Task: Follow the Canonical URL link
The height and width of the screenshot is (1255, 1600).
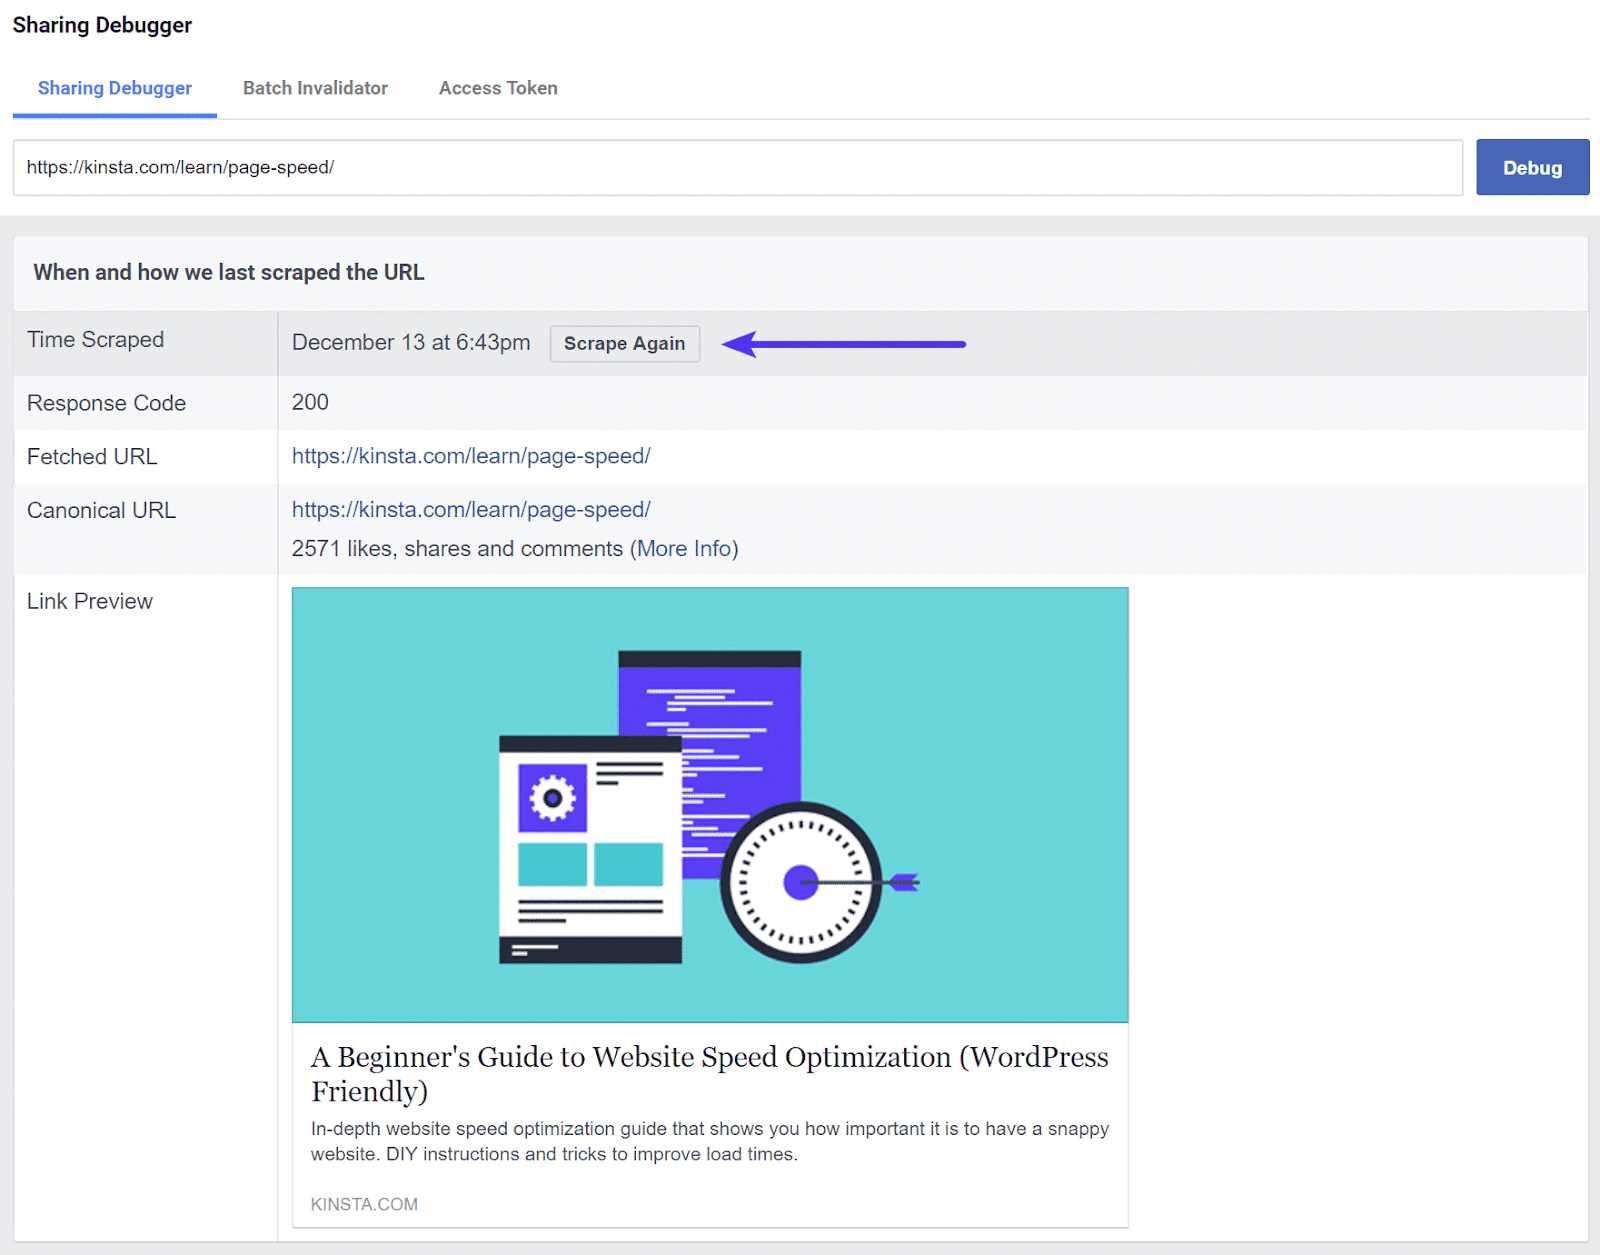Action: pyautogui.click(x=471, y=510)
